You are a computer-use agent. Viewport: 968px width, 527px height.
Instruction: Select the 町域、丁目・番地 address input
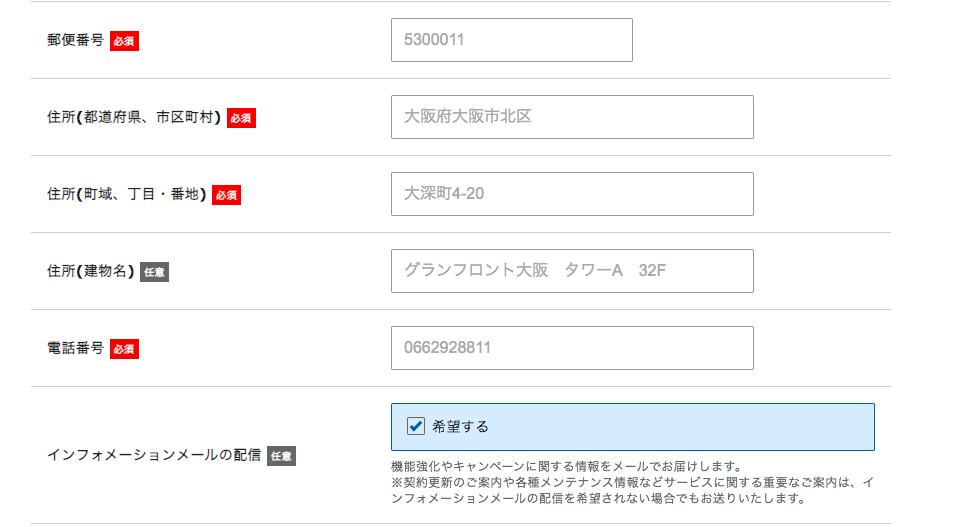tap(571, 194)
